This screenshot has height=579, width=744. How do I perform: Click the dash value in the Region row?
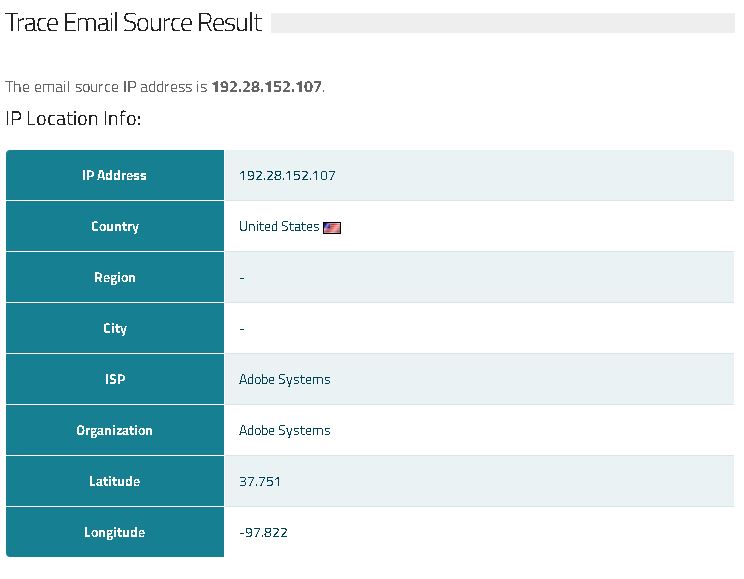click(x=242, y=278)
